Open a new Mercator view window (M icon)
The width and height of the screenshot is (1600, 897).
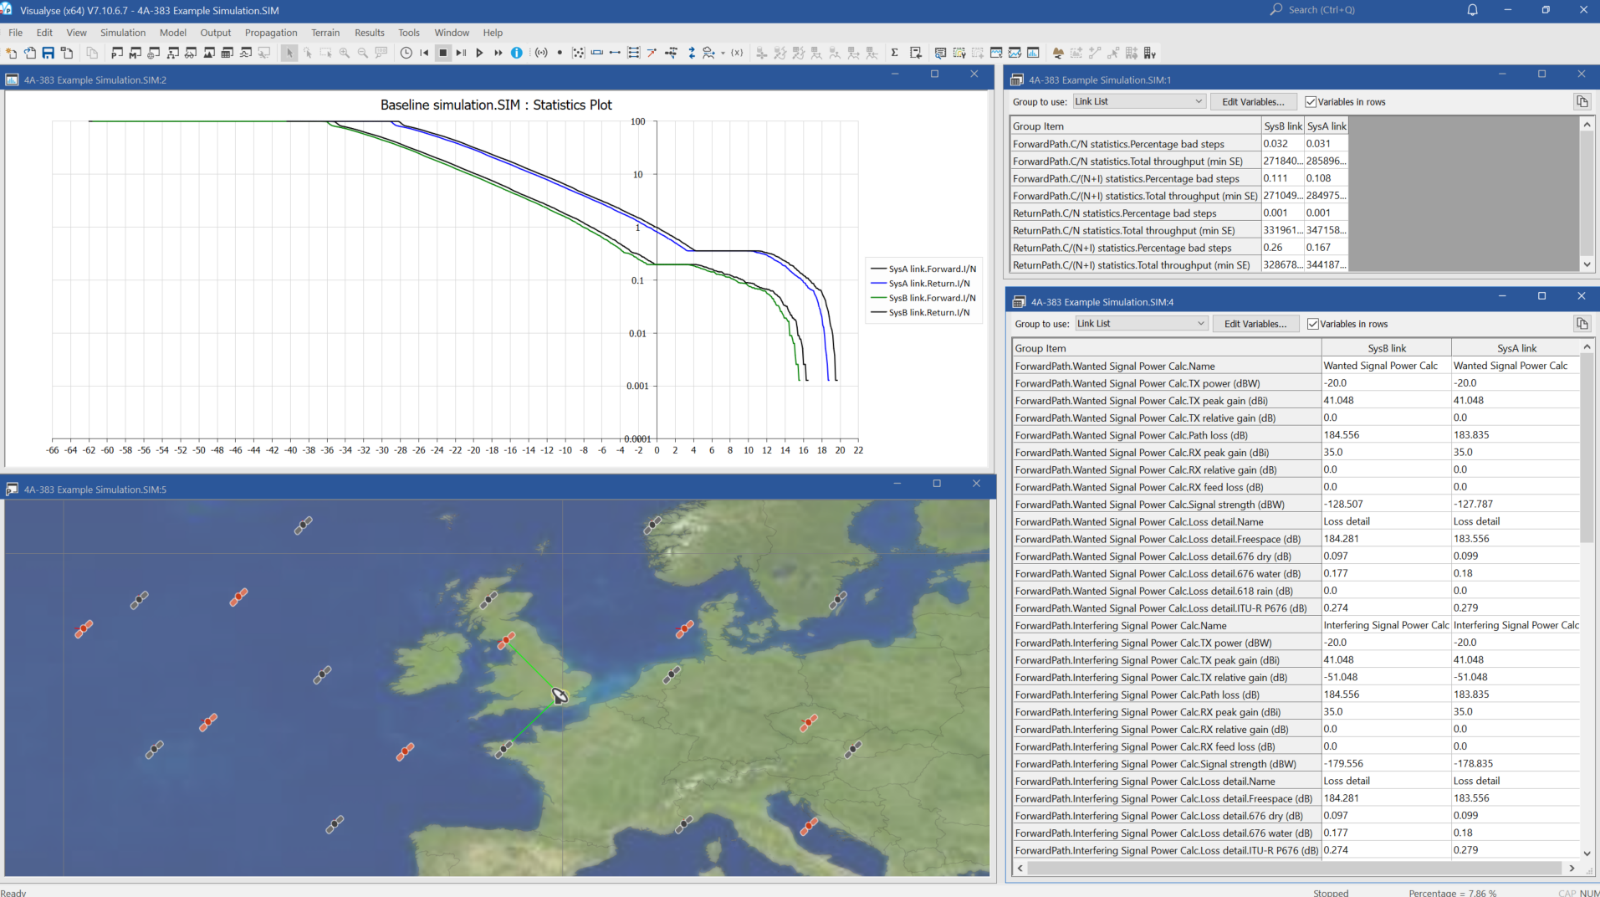click(135, 53)
